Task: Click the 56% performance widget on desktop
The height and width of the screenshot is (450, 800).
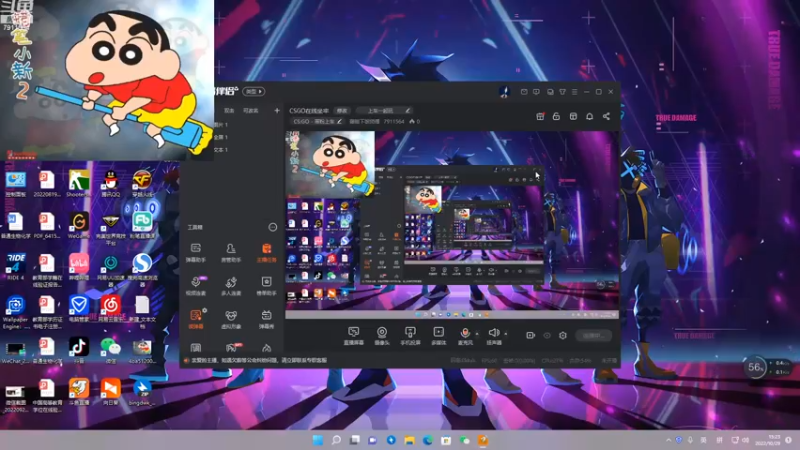Action: [x=755, y=367]
